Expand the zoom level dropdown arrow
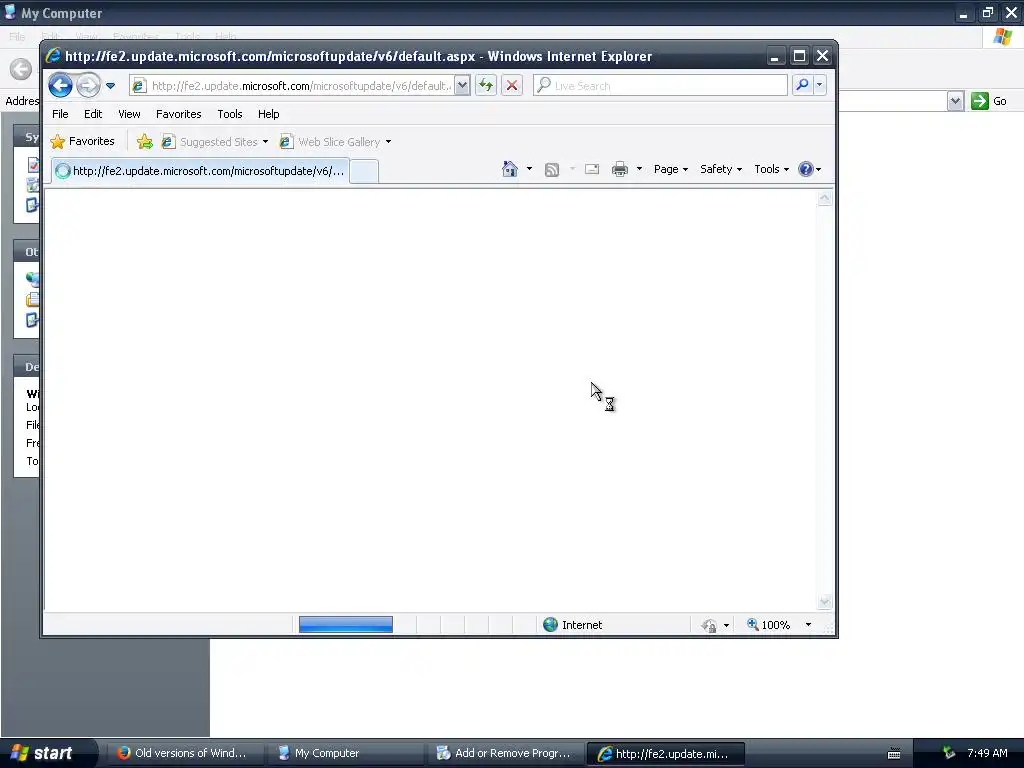Screen dimensions: 1024x768 tap(808, 625)
